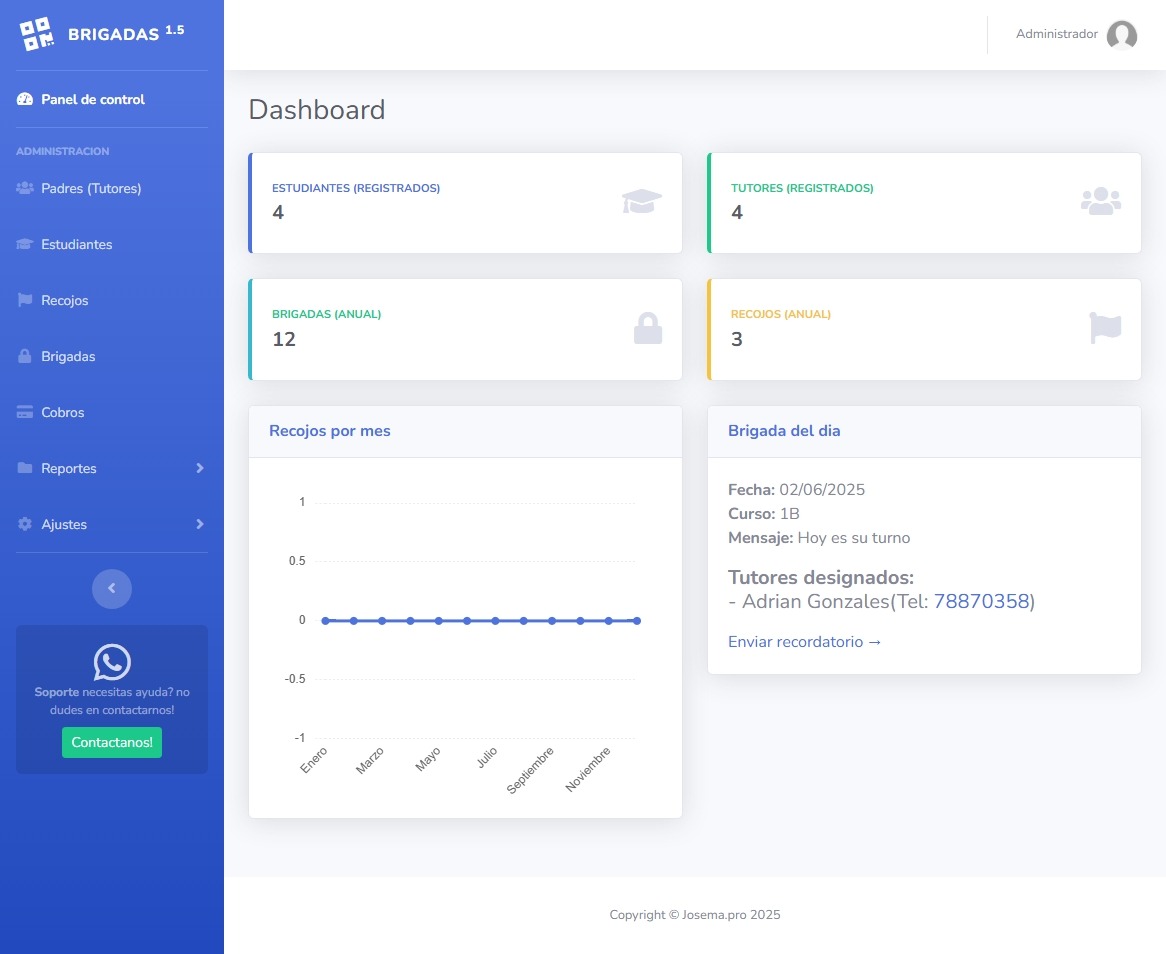Click the tutors group icon on Tutores card
This screenshot has height=954, width=1166.
(1101, 200)
